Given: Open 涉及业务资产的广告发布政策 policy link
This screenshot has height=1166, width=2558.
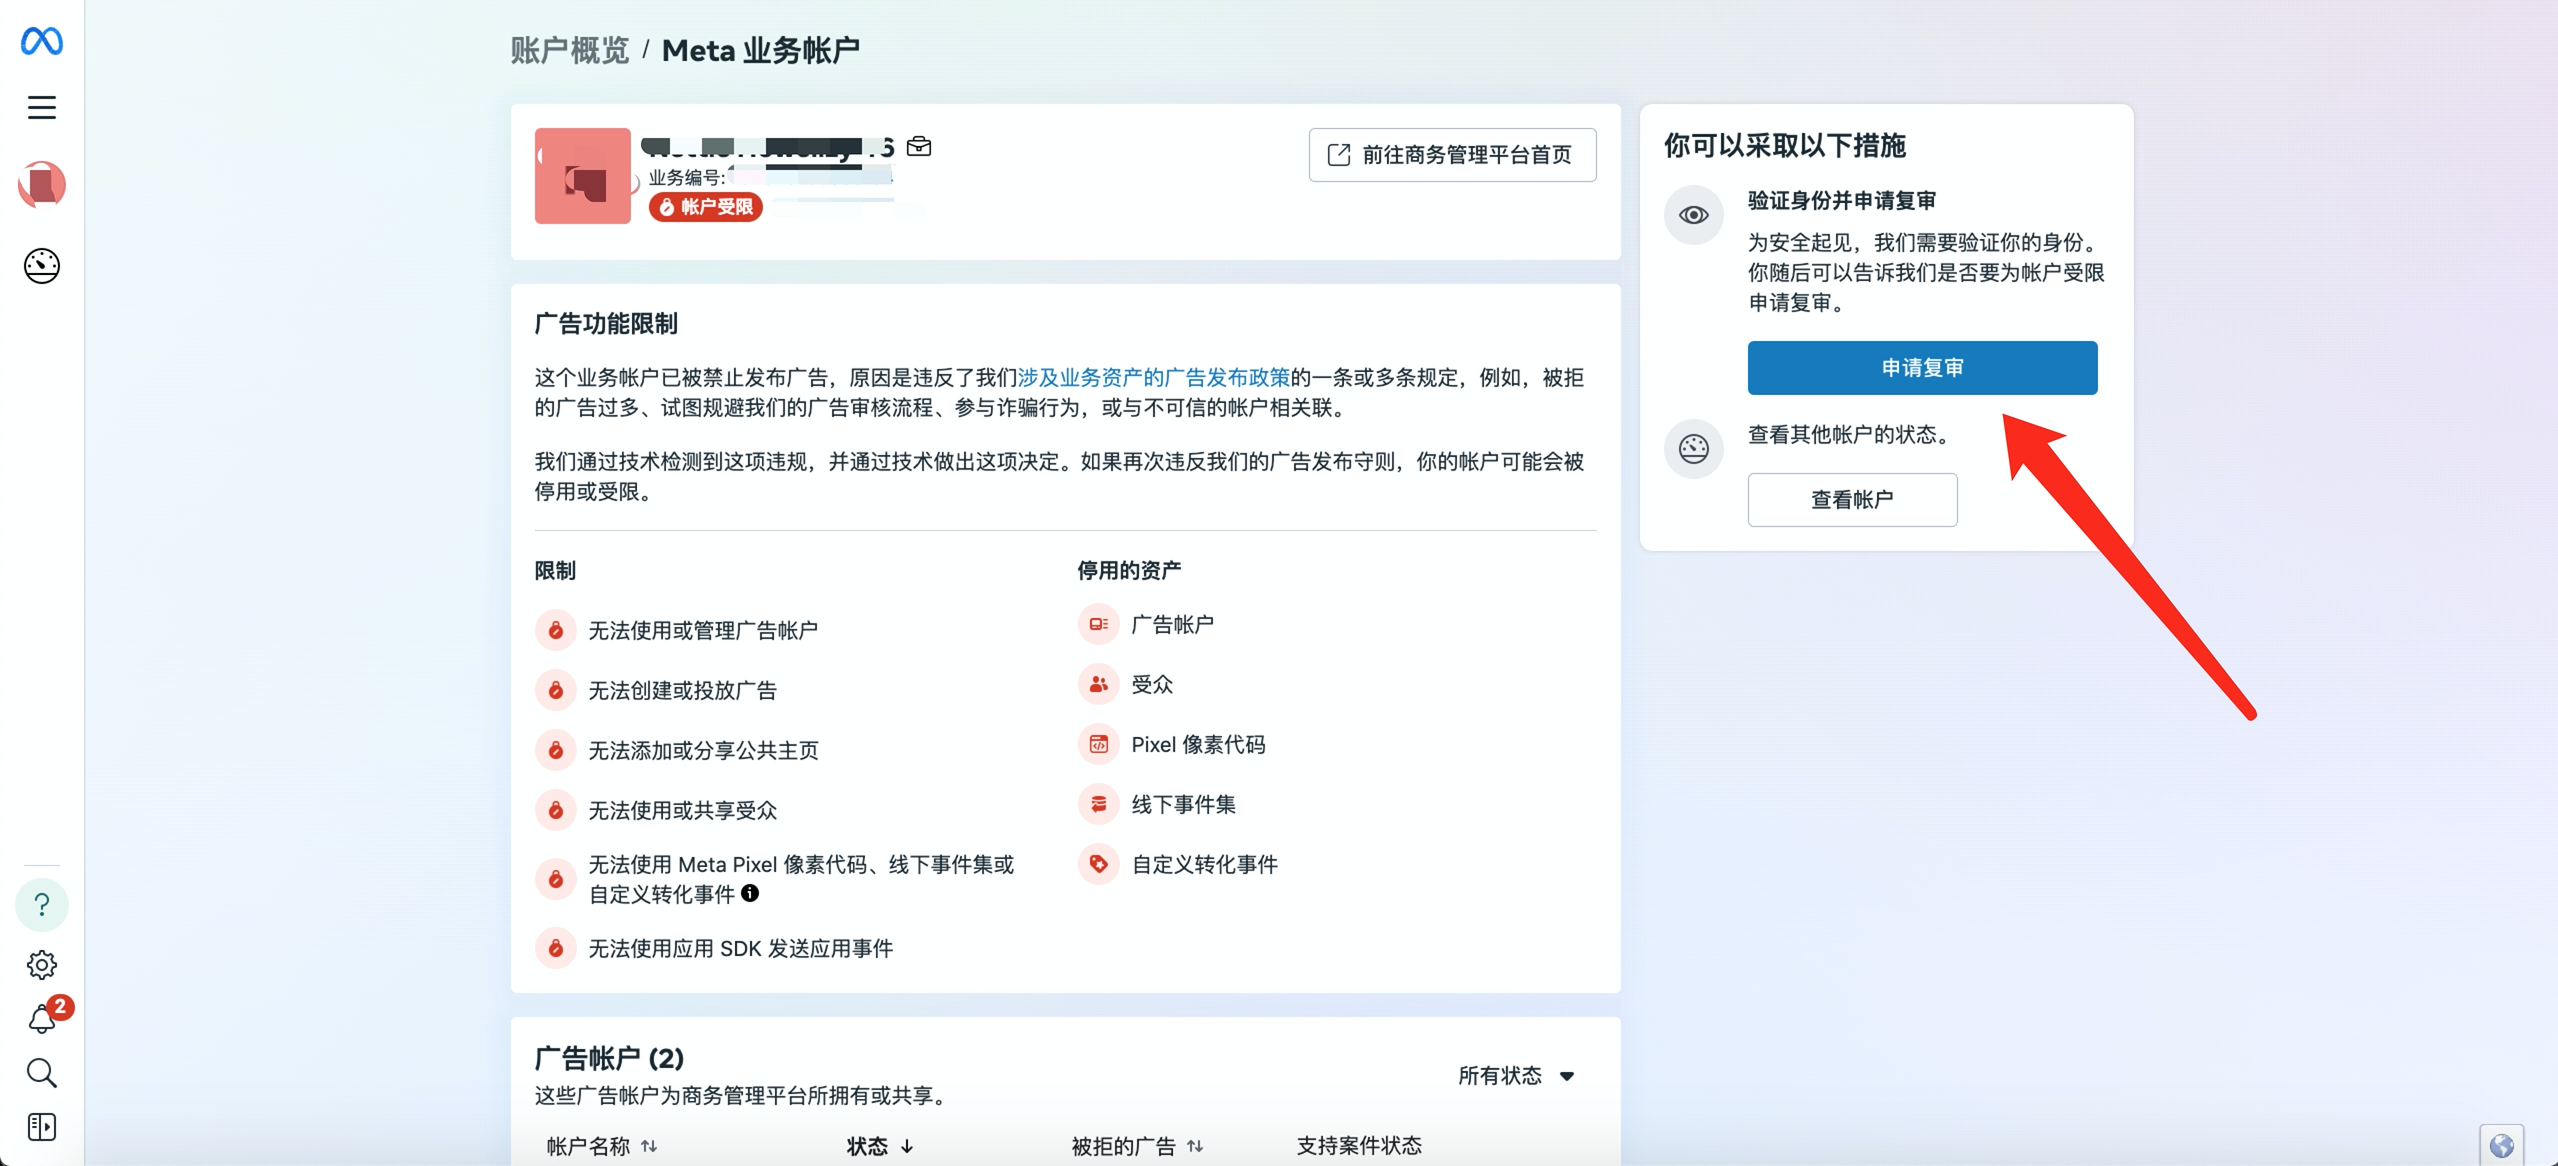Looking at the screenshot, I should coord(1154,378).
